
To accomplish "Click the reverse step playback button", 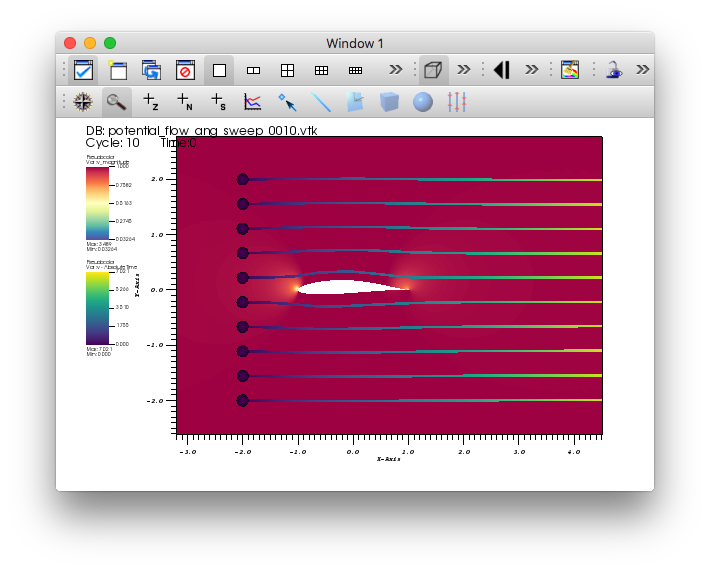I will point(502,70).
